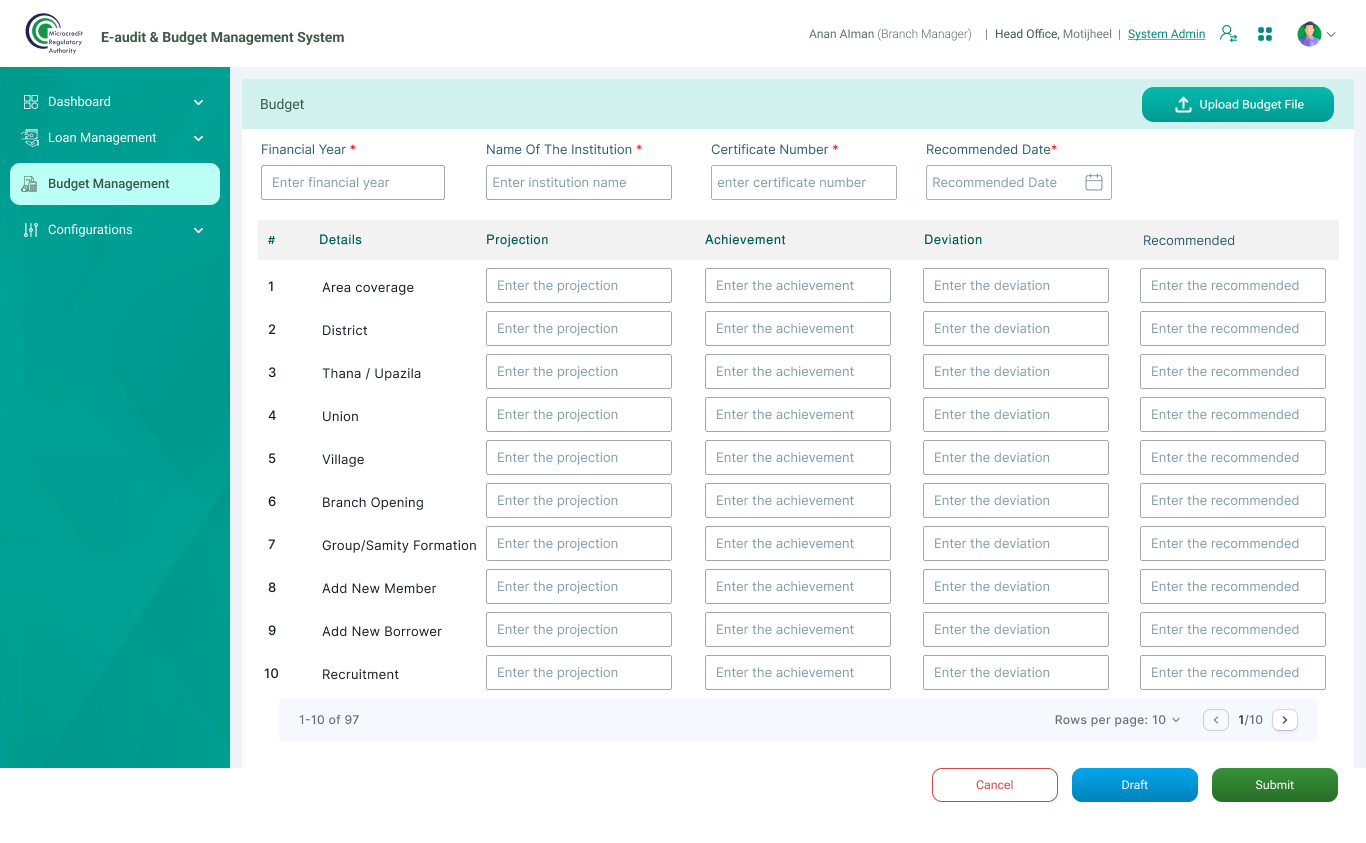Click the Upload Budget File button
The image size is (1366, 843).
point(1238,104)
